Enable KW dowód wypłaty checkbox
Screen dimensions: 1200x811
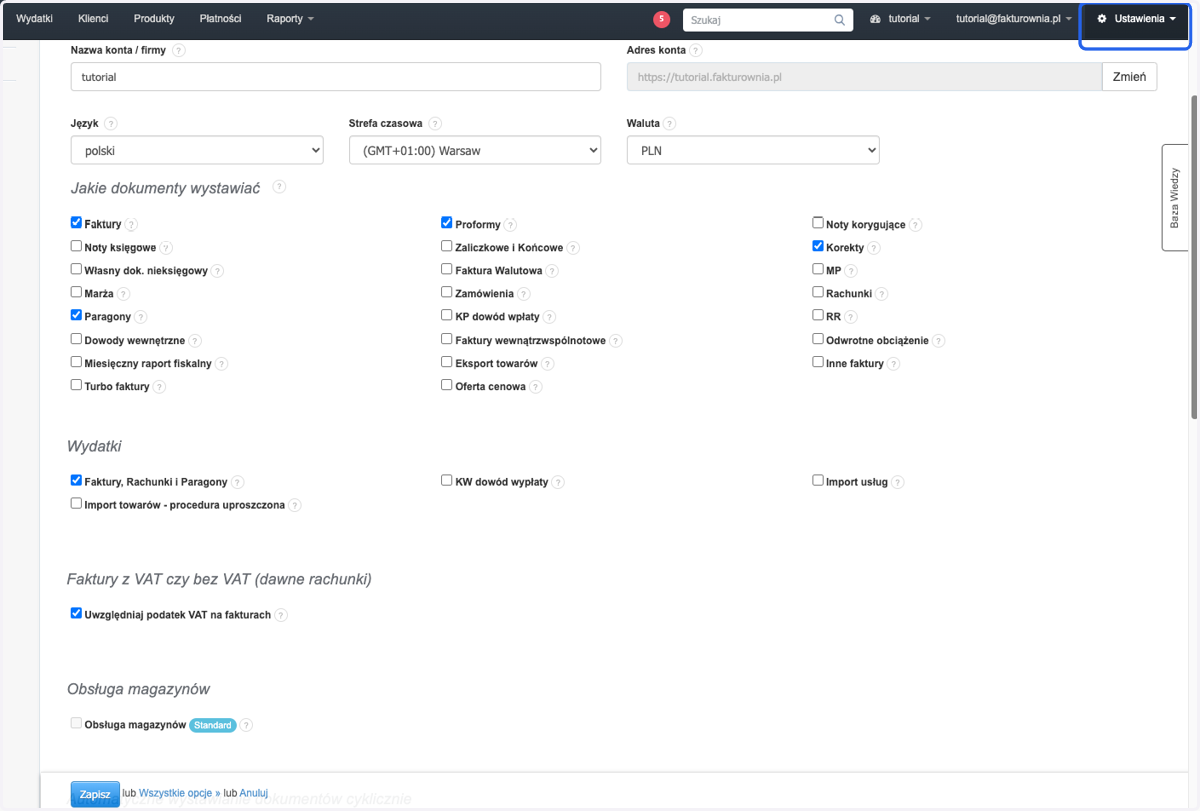tap(447, 480)
